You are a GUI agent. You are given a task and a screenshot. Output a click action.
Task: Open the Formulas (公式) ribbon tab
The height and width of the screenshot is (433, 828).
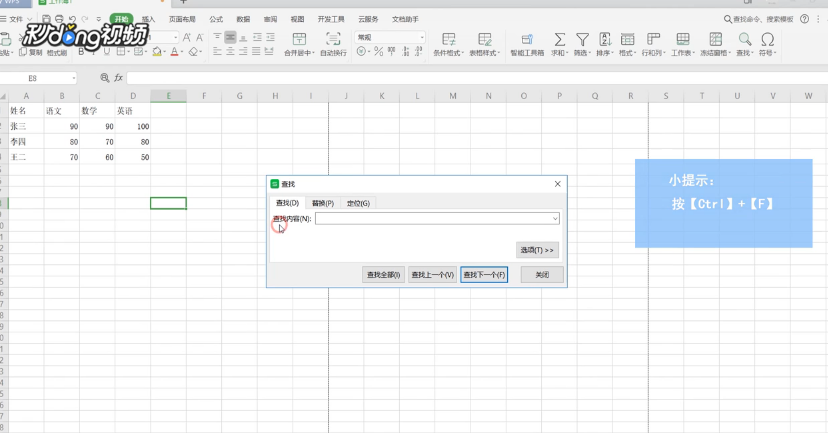pyautogui.click(x=216, y=19)
